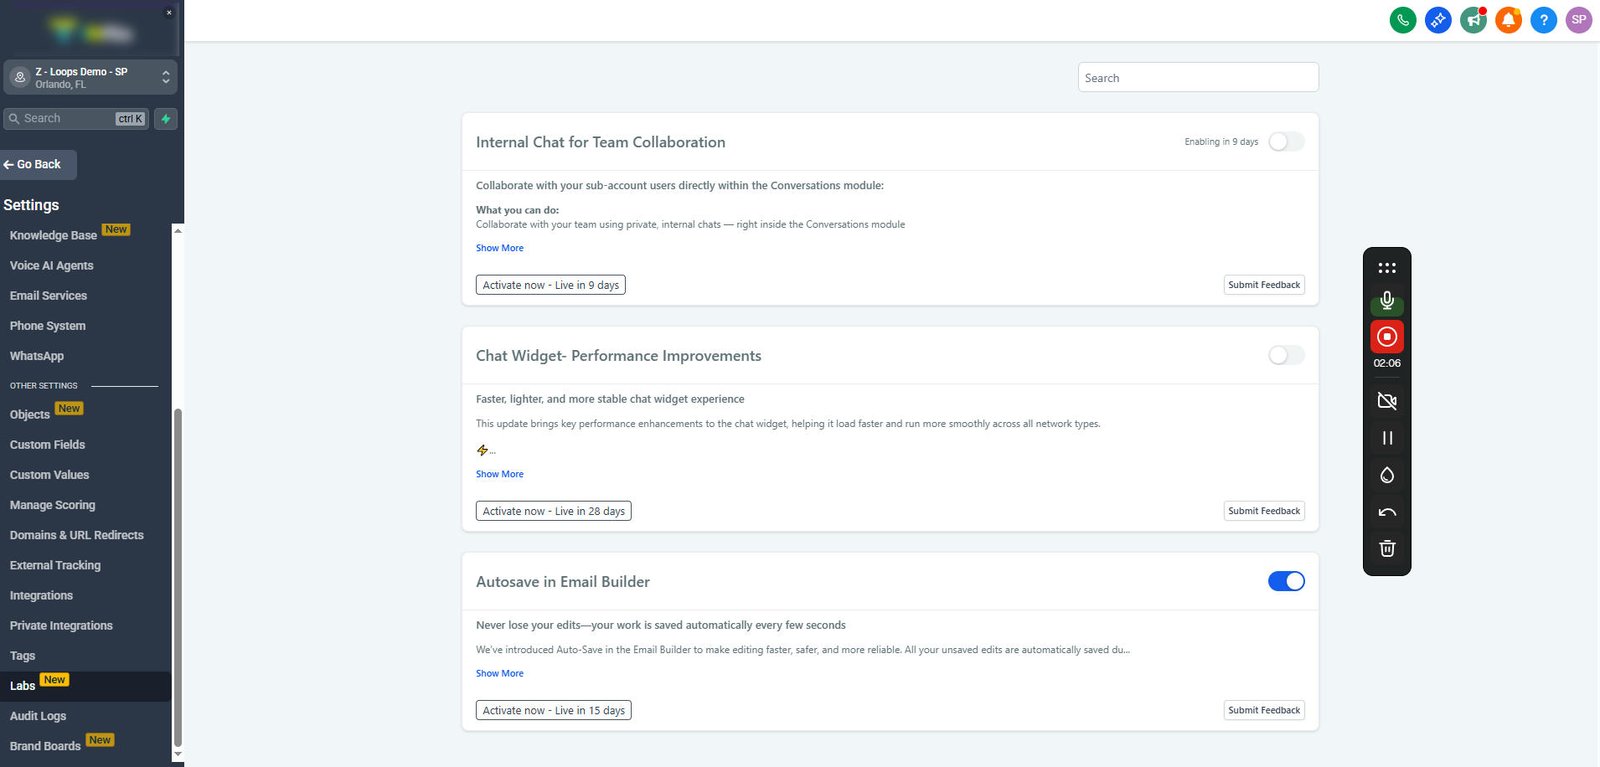
Task: Toggle the recorder camera off icon
Action: pyautogui.click(x=1387, y=401)
